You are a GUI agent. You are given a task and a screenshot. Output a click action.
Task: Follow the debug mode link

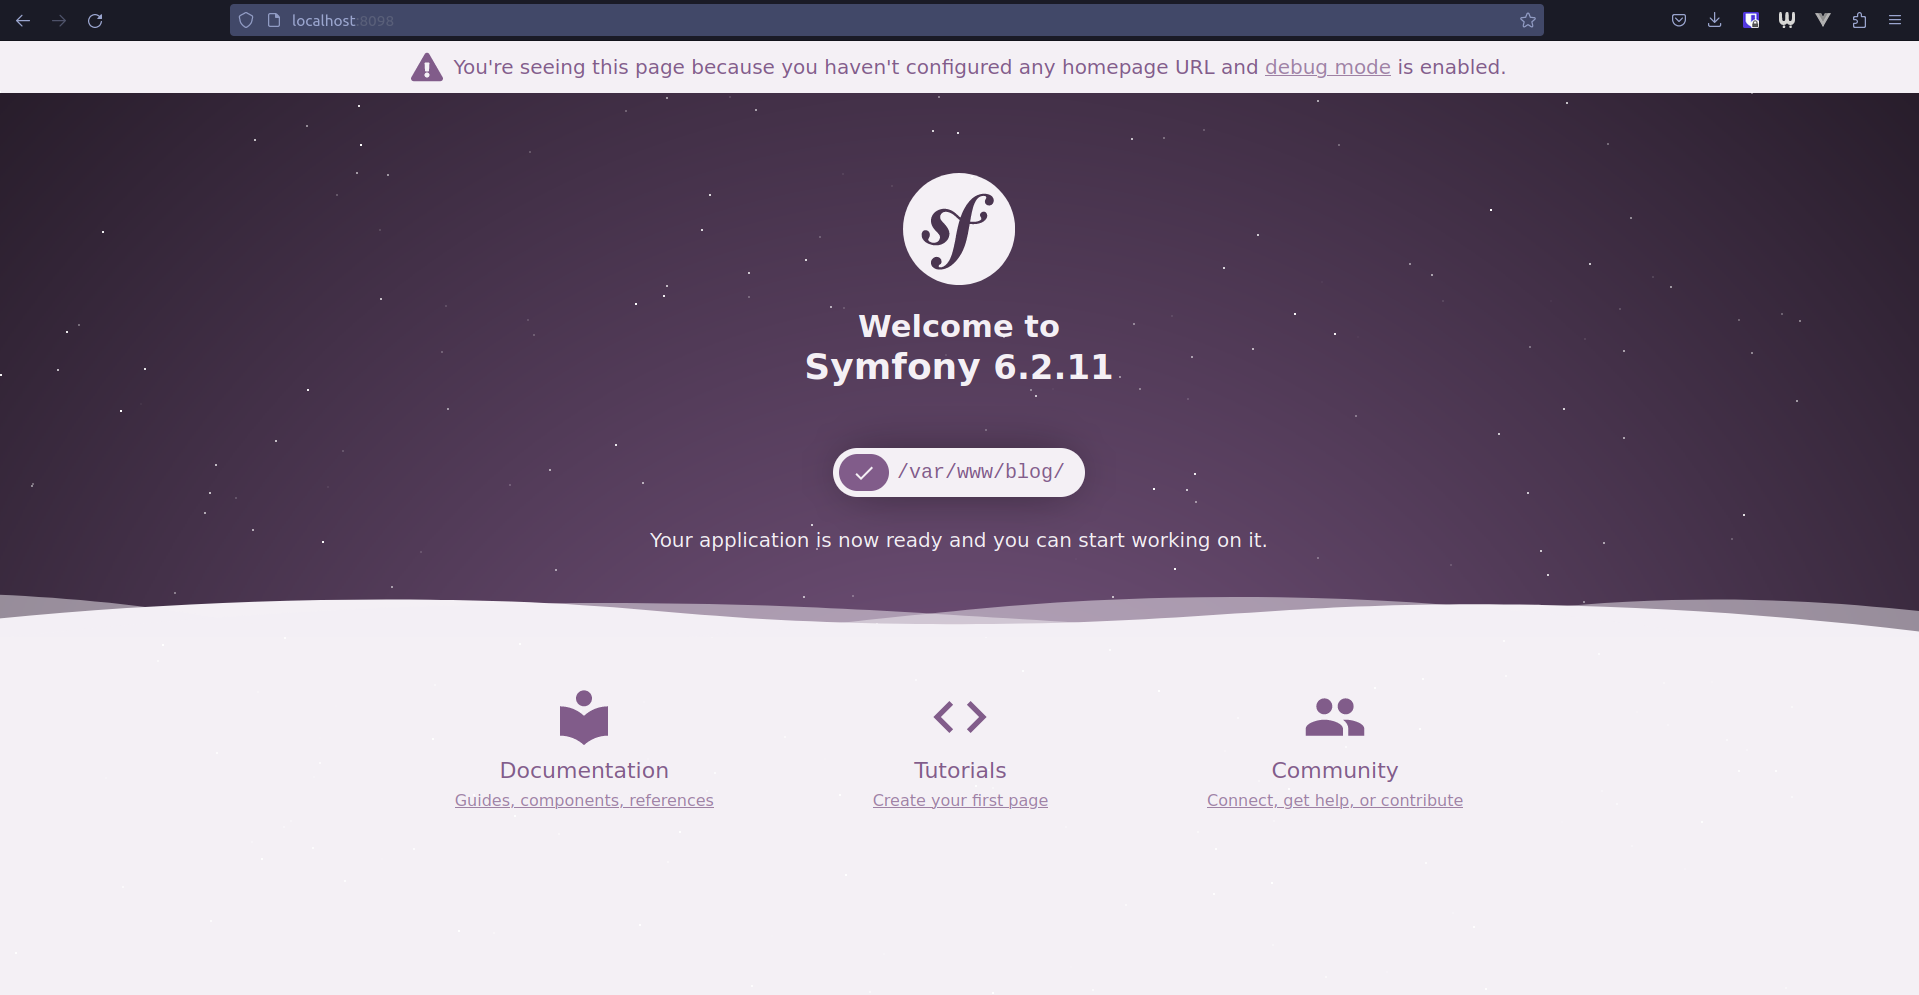point(1327,67)
